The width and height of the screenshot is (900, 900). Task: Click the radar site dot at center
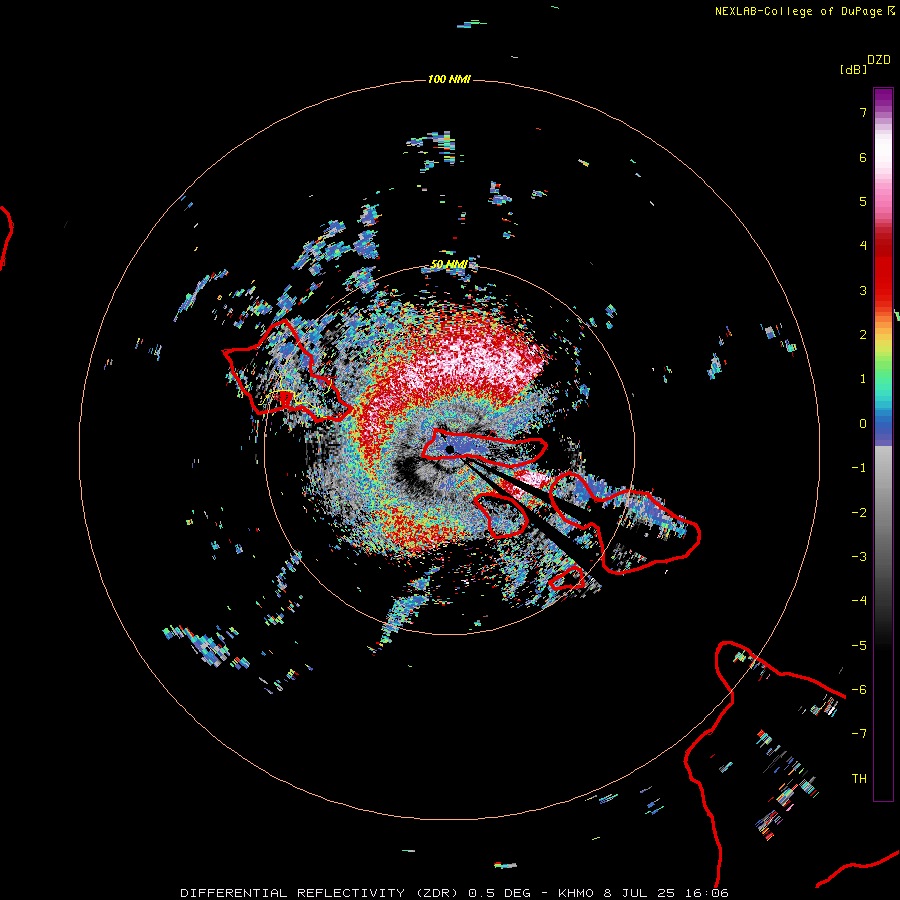(x=450, y=450)
